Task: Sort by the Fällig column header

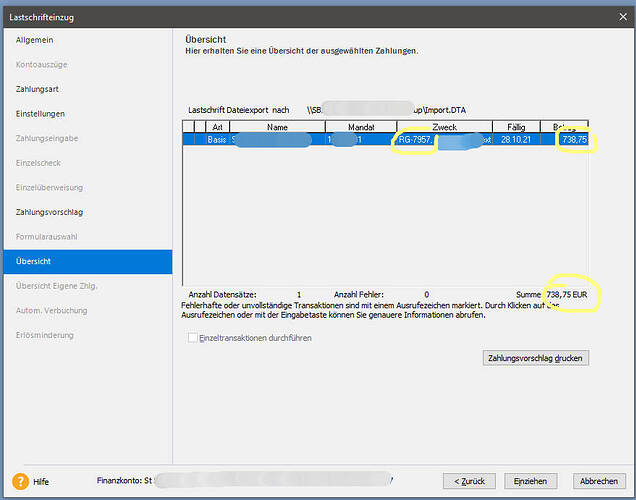Action: point(516,127)
